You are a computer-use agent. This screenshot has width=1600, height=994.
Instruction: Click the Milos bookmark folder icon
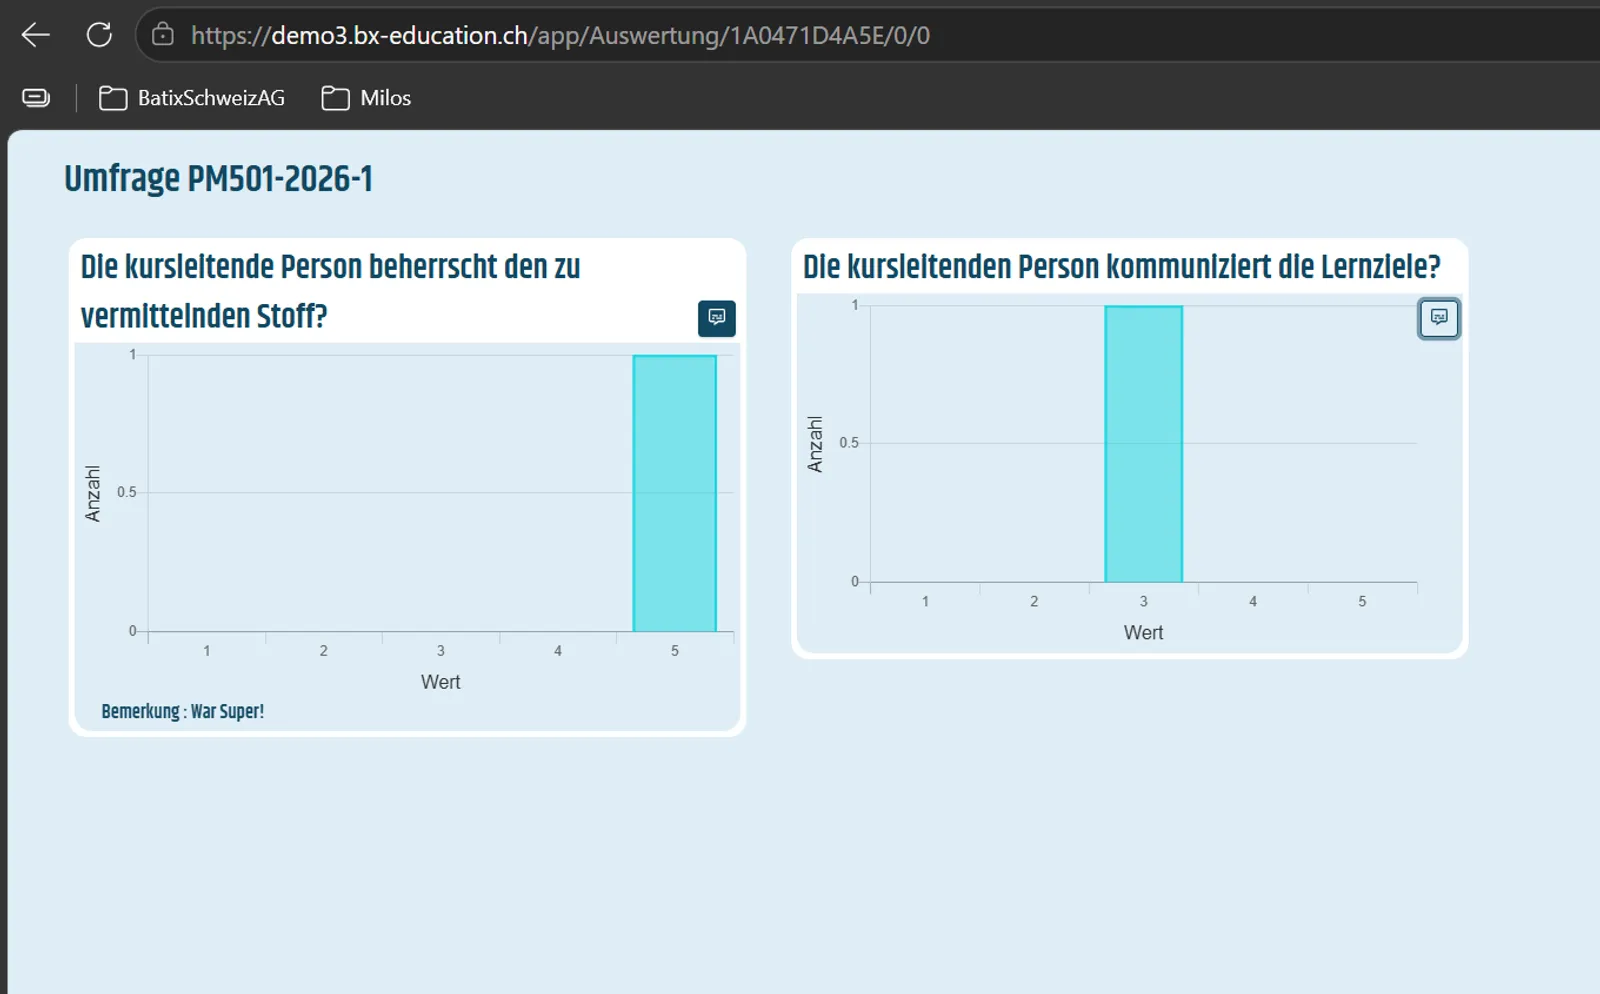[335, 98]
